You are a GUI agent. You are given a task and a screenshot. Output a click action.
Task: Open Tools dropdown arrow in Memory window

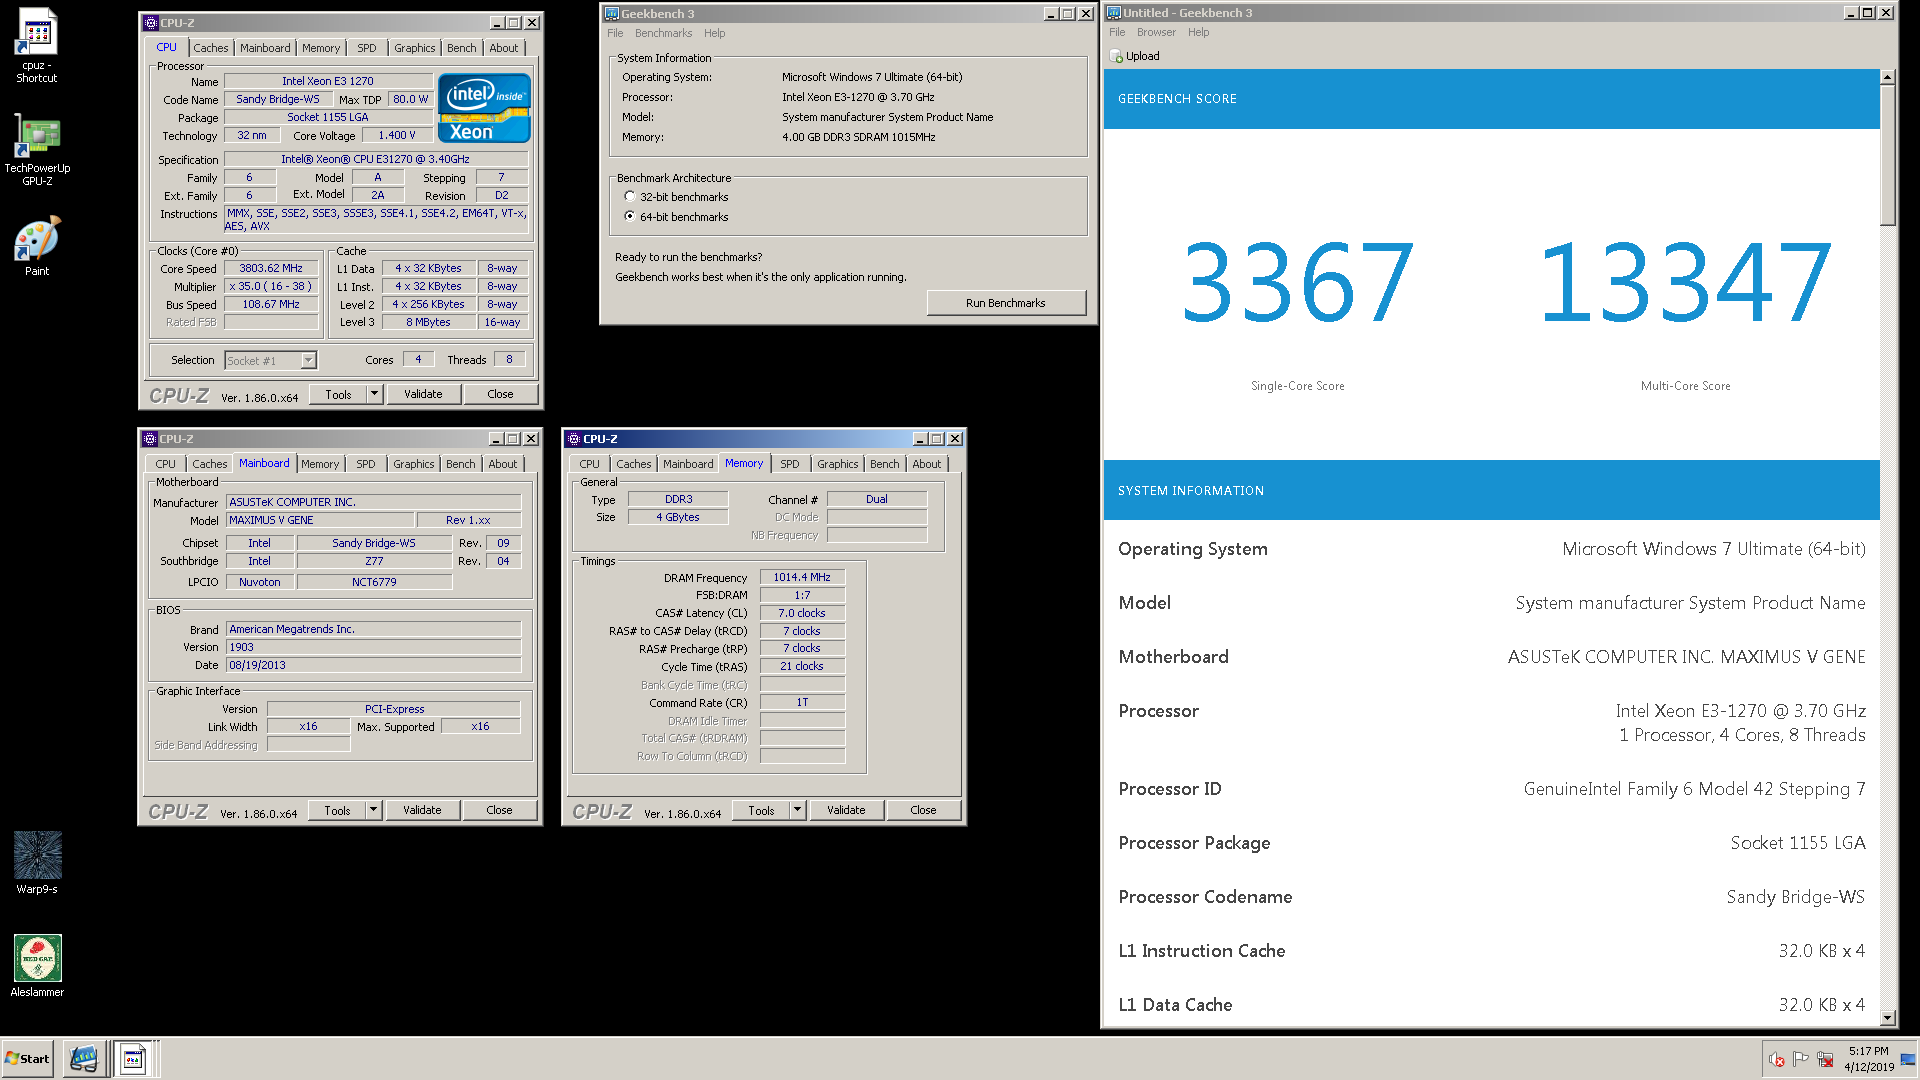point(797,810)
